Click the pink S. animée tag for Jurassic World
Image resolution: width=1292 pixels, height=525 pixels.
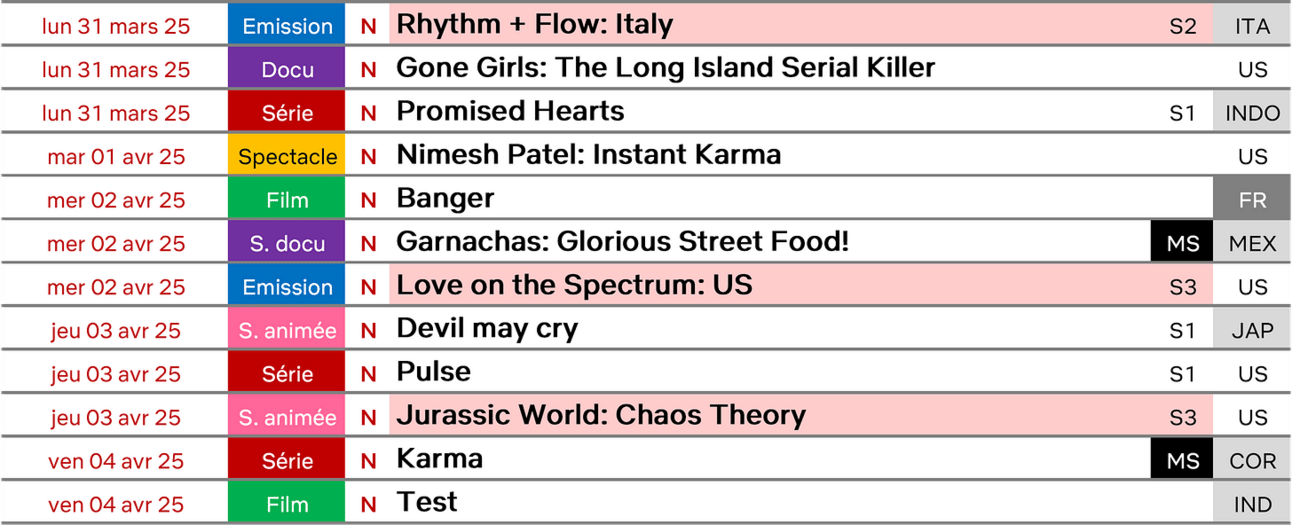pos(287,417)
